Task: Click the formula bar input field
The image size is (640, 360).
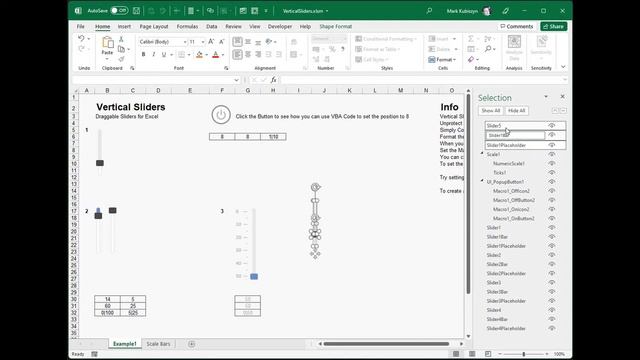Action: pos(422,80)
